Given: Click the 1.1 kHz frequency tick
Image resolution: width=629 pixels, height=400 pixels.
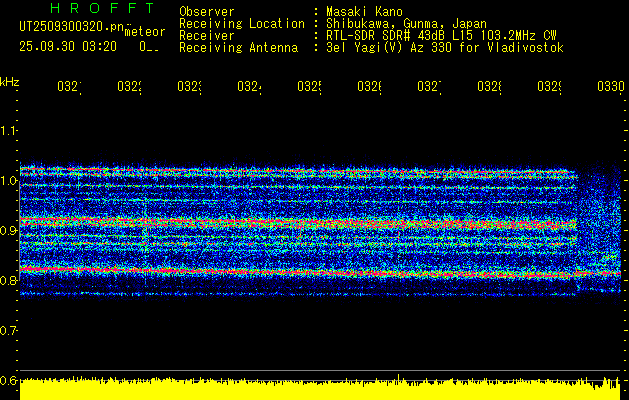Looking at the screenshot, I should 9,130.
